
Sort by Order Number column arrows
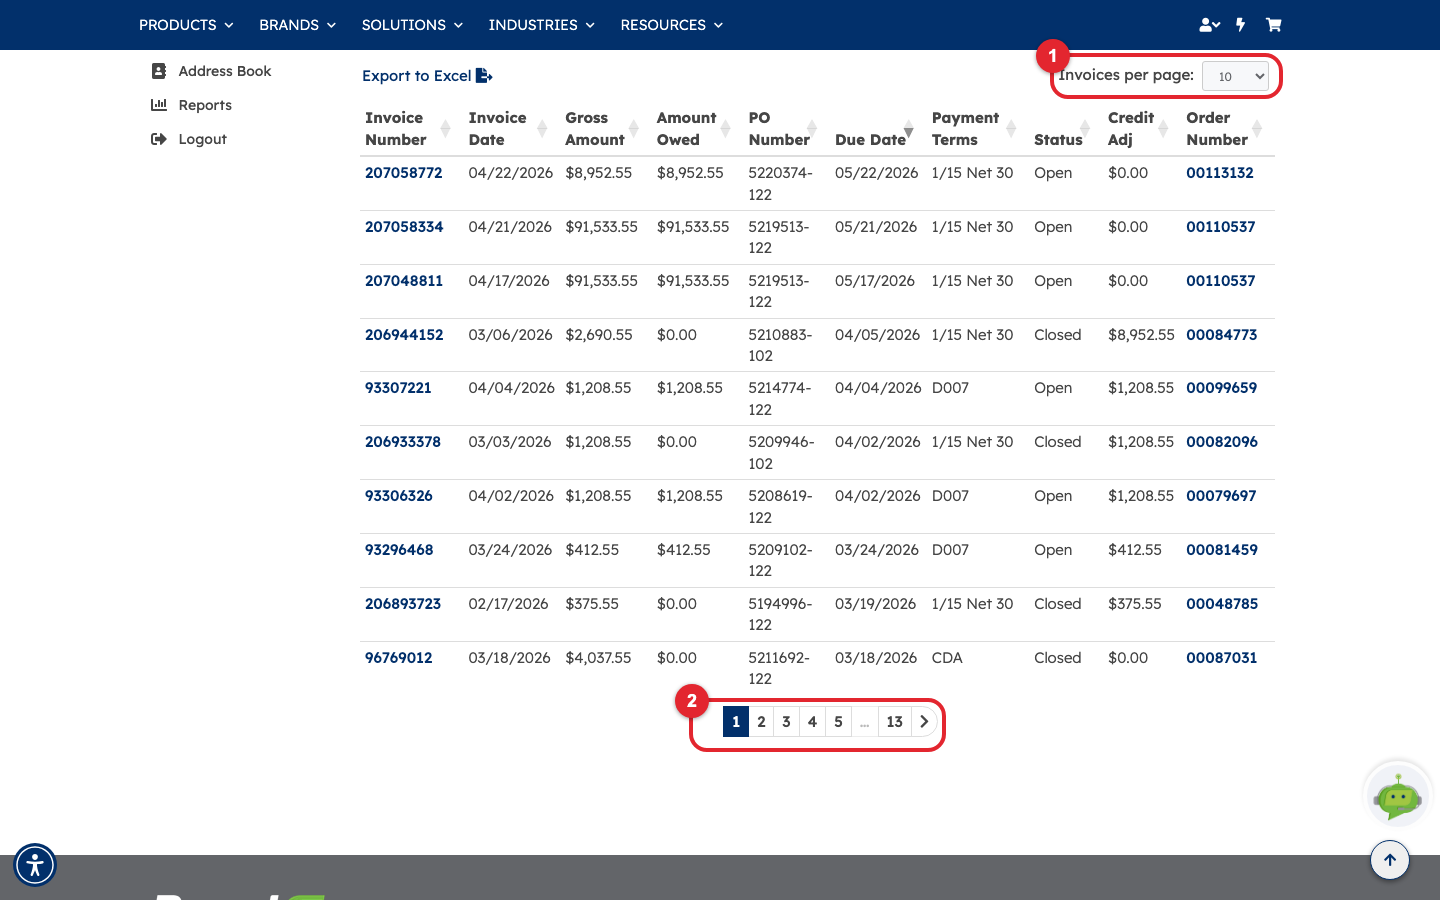pos(1257,129)
